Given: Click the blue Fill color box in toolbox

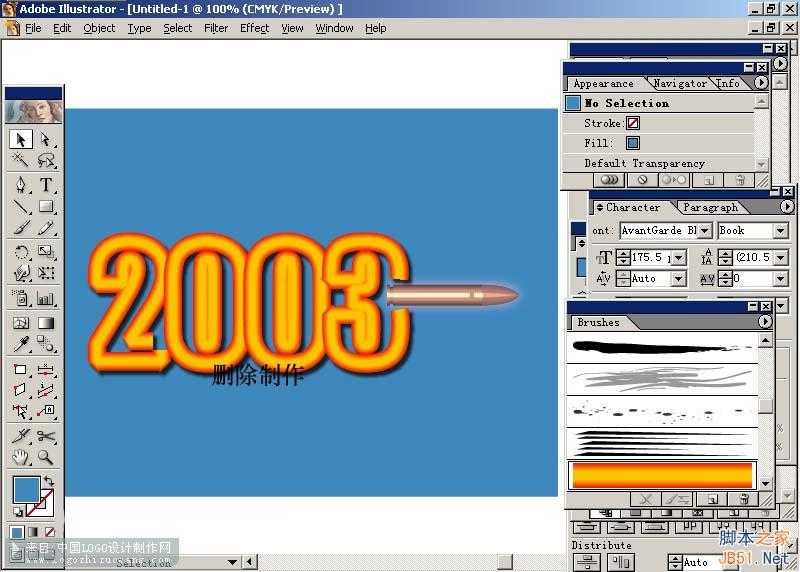Looking at the screenshot, I should 26,489.
